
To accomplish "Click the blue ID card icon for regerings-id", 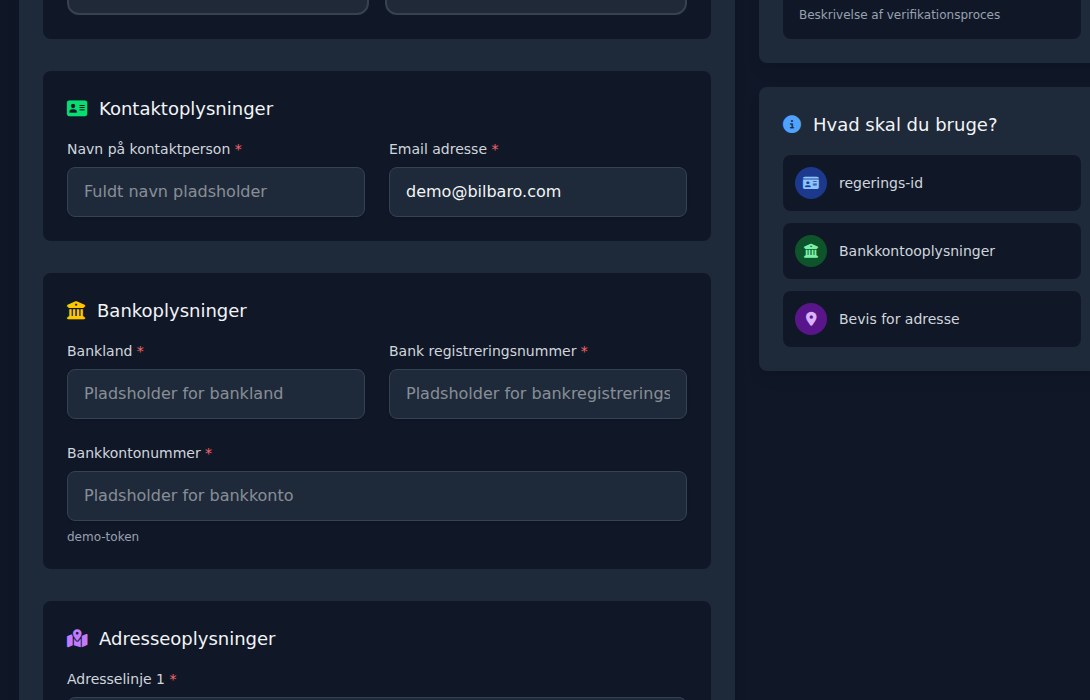I will (x=811, y=183).
